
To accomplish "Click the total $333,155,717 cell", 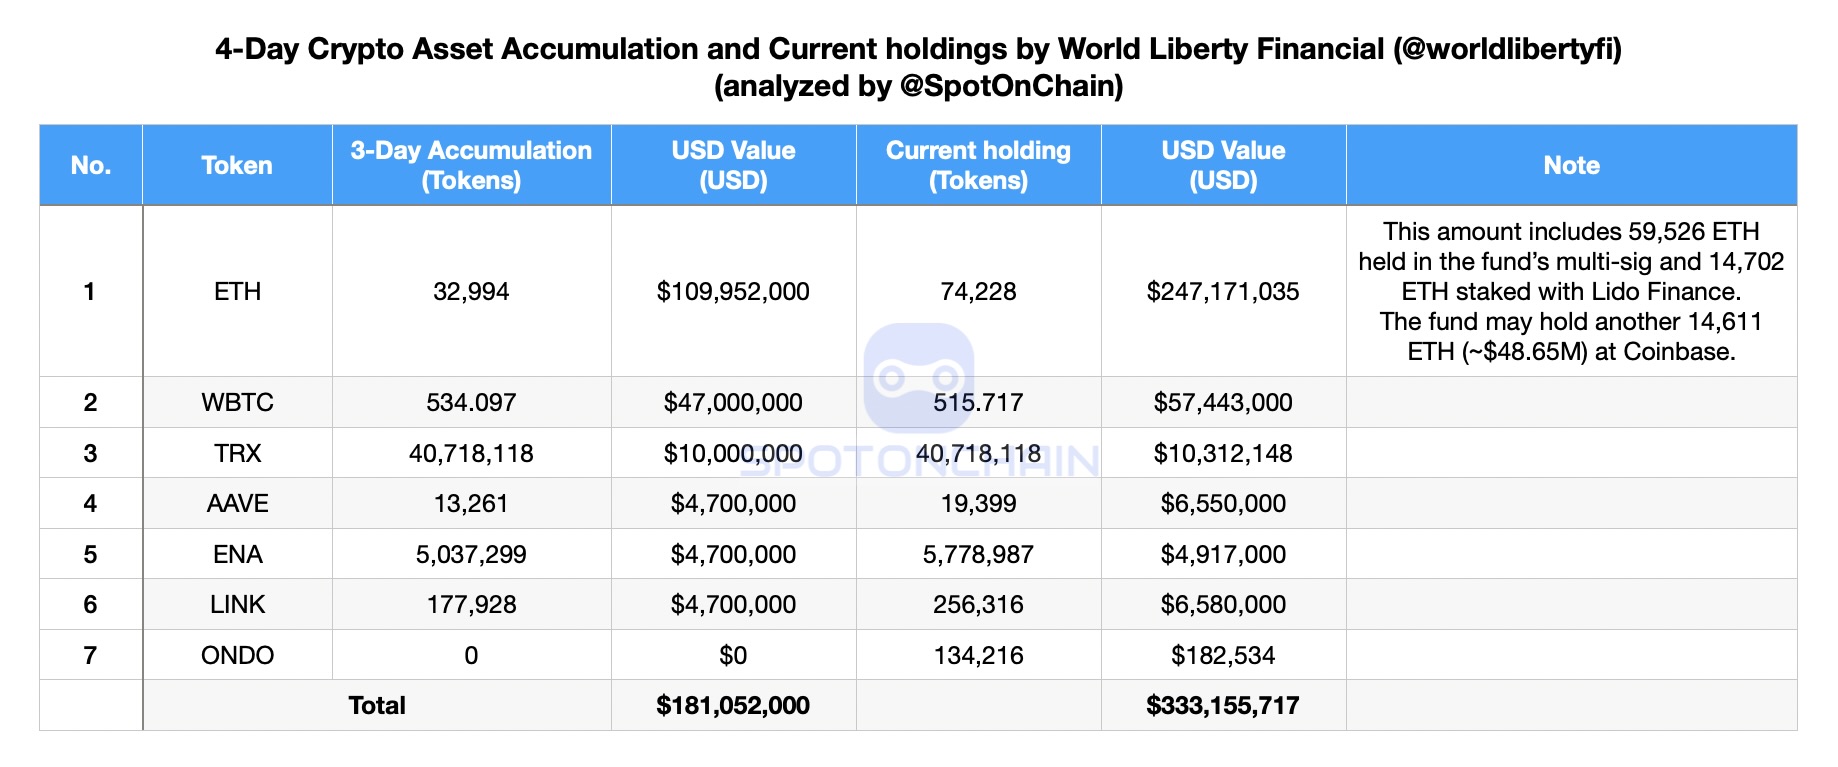I will [1223, 705].
